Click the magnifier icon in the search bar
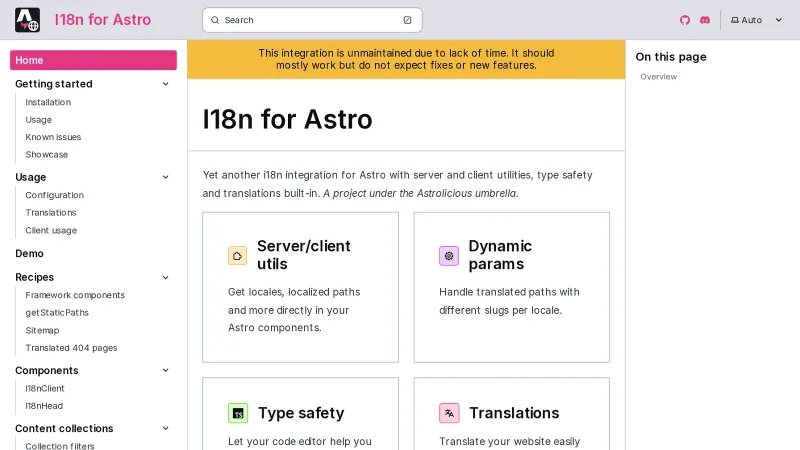800x450 pixels. click(215, 20)
